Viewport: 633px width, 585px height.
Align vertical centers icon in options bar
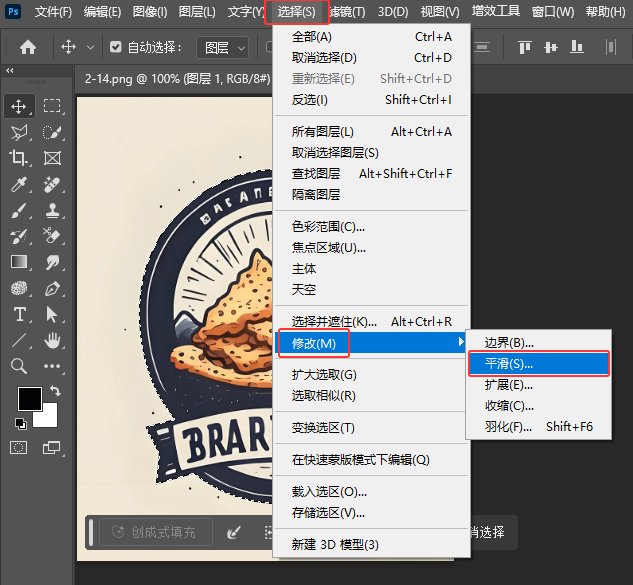click(551, 48)
